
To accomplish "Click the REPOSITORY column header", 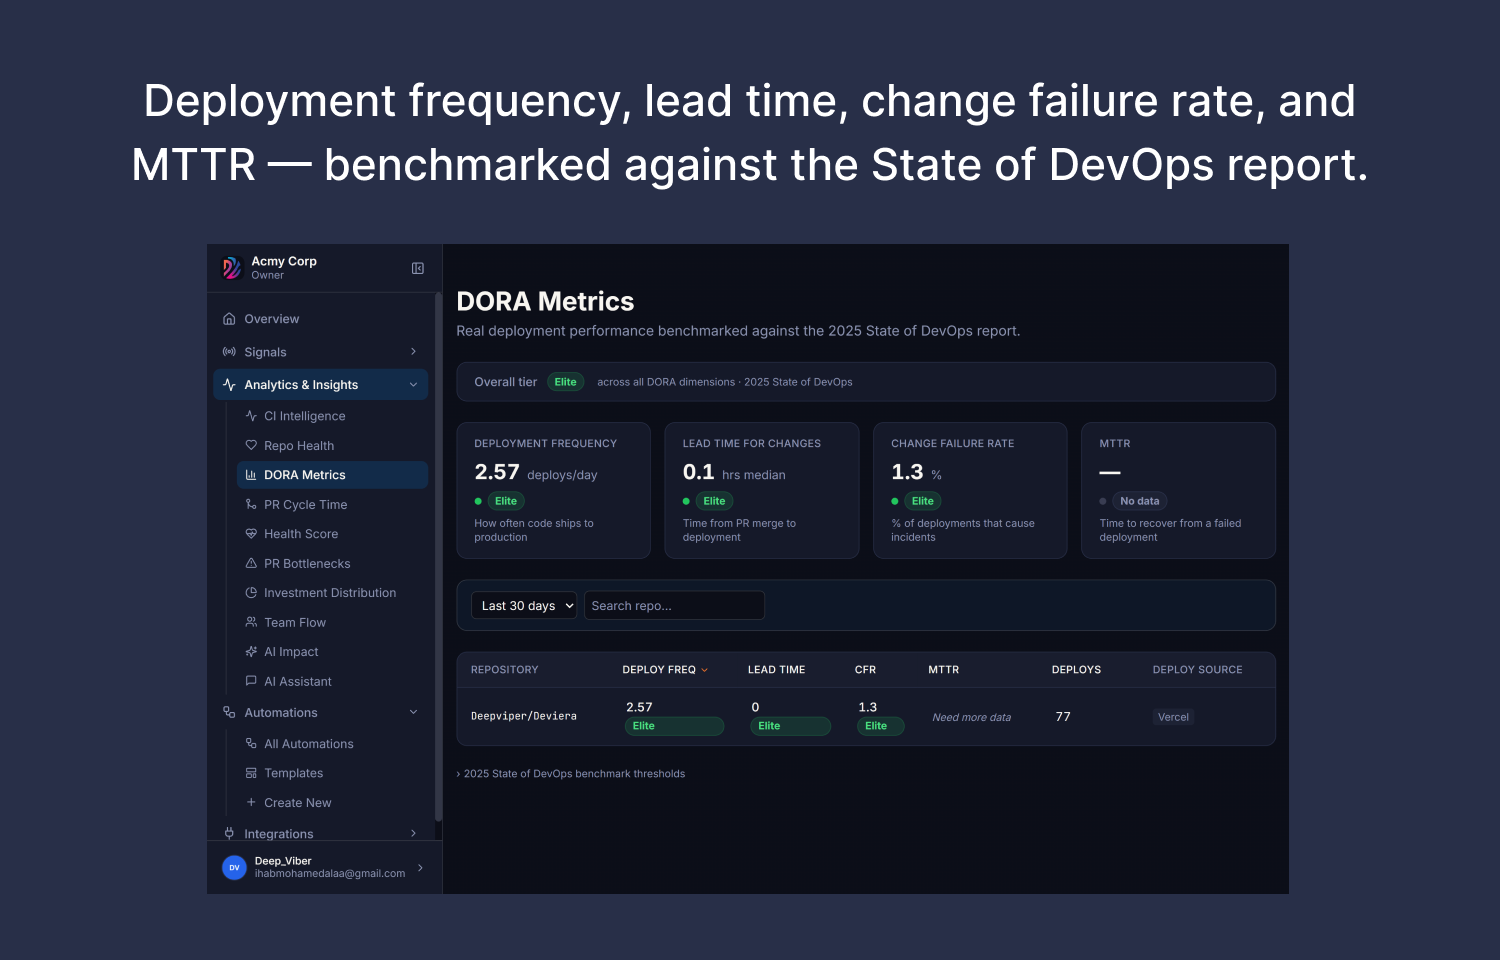I will 504,670.
